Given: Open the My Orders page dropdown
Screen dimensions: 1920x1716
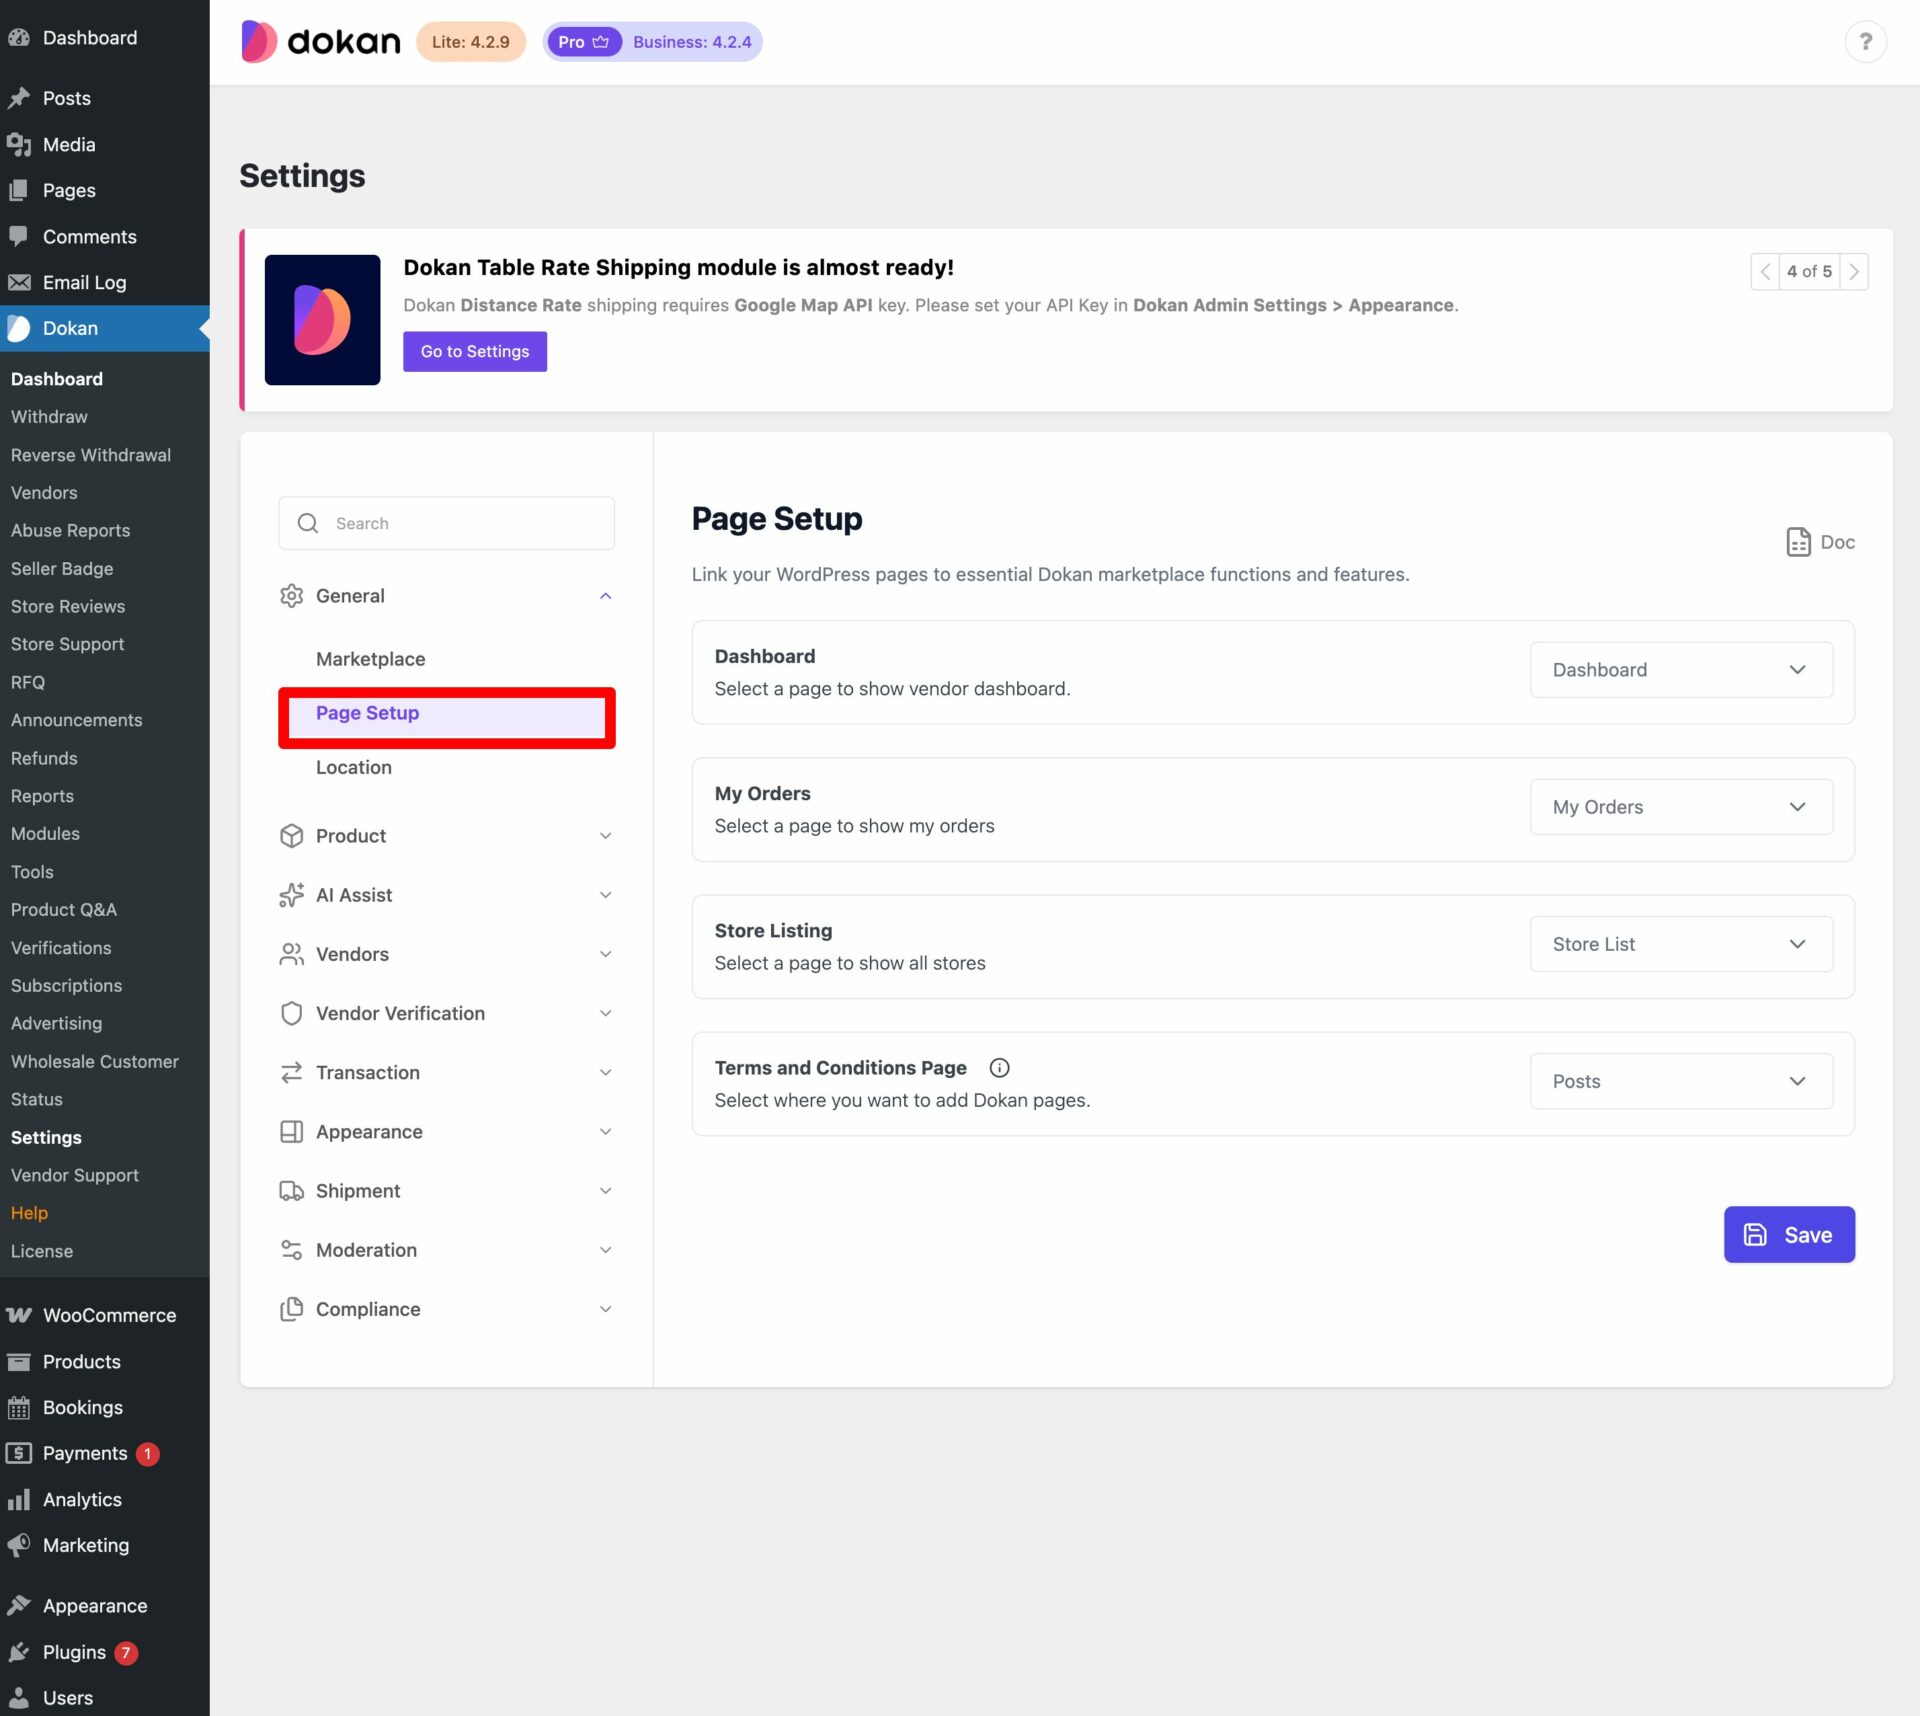Looking at the screenshot, I should [x=1680, y=807].
